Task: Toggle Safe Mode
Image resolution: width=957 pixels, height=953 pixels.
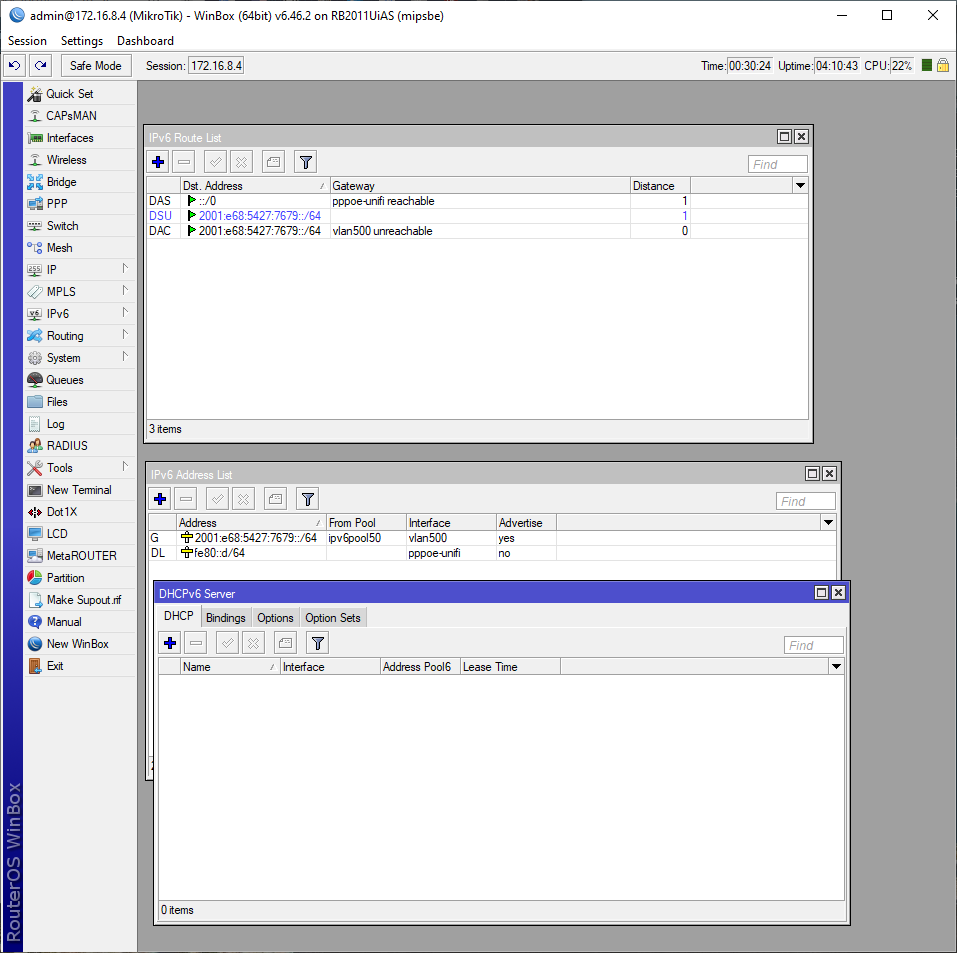Action: [x=96, y=65]
